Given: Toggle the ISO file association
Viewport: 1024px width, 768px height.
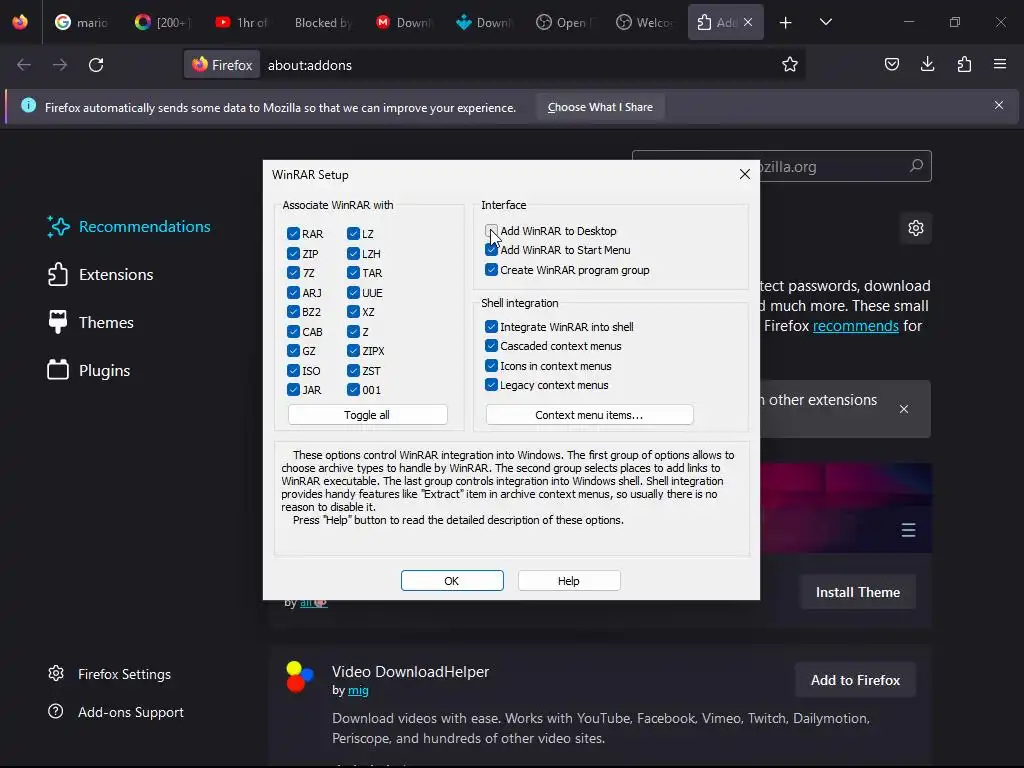Looking at the screenshot, I should pos(293,370).
